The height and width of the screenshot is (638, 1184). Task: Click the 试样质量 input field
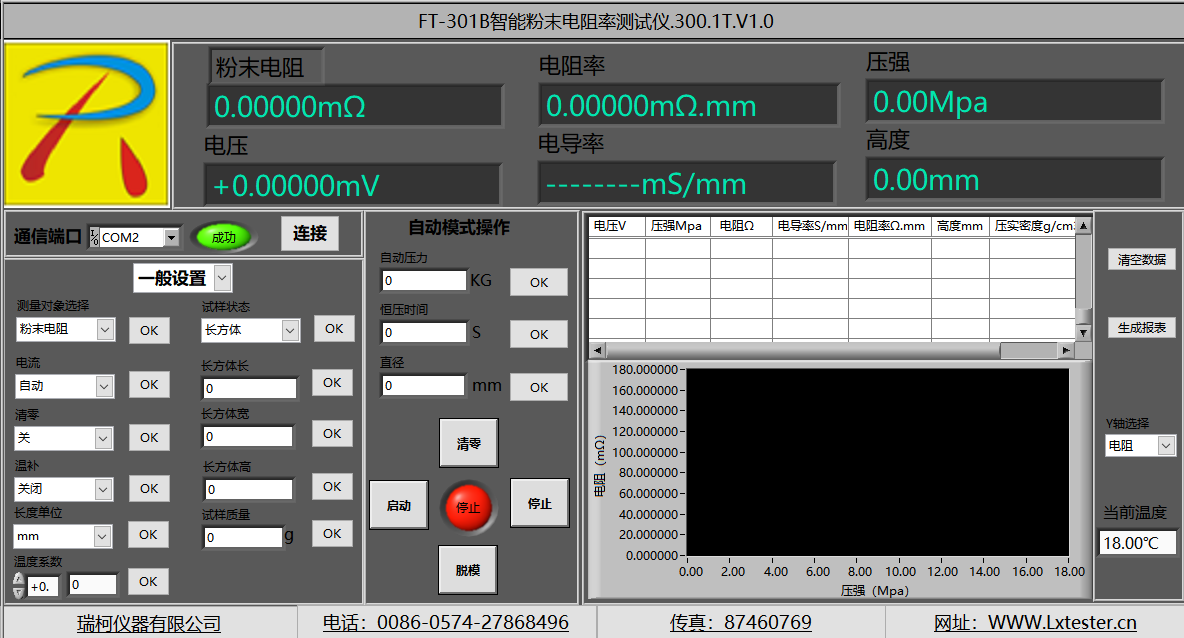click(x=243, y=538)
